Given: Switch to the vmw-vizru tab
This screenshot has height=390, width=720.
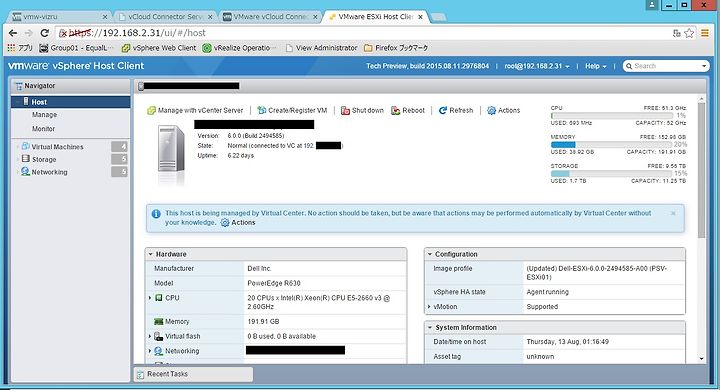Looking at the screenshot, I should pyautogui.click(x=60, y=17).
